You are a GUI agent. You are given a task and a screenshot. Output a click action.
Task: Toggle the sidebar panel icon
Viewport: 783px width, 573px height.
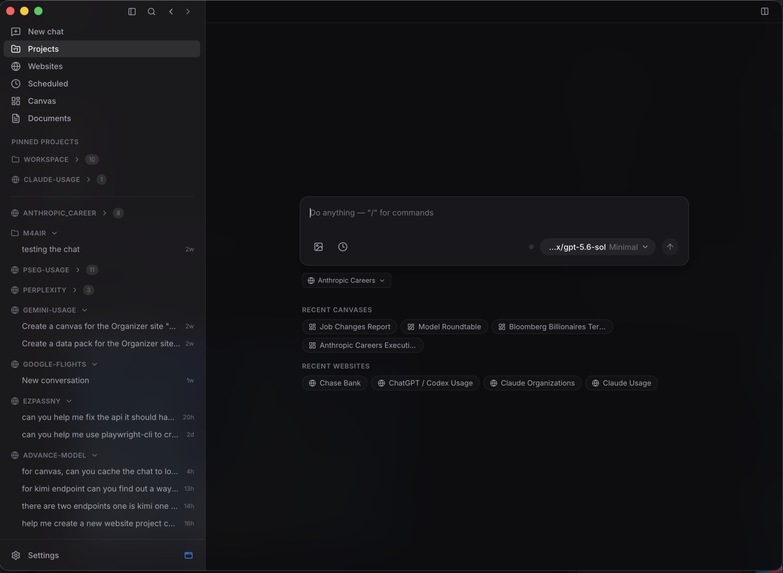[x=132, y=11]
